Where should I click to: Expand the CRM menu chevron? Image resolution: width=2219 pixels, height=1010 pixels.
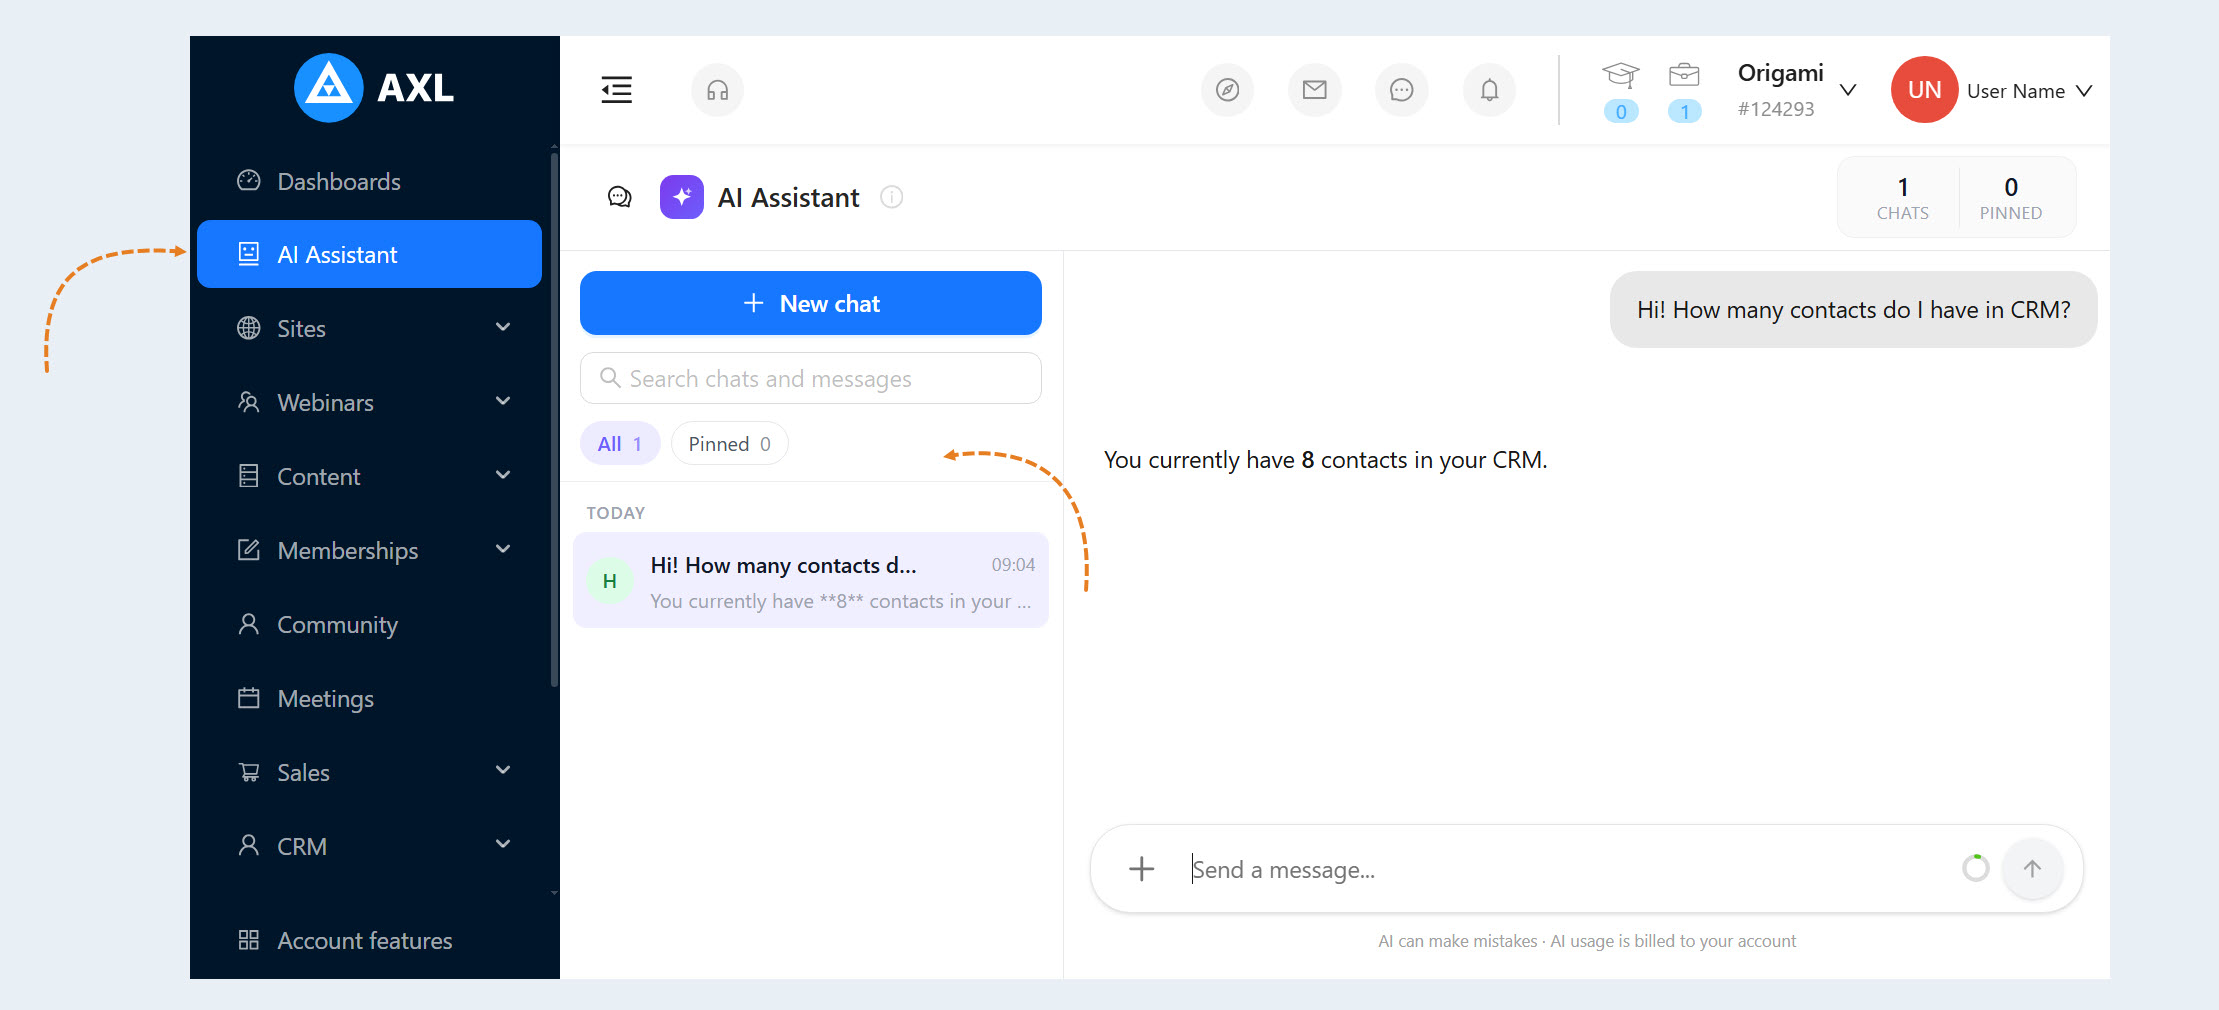coord(503,844)
